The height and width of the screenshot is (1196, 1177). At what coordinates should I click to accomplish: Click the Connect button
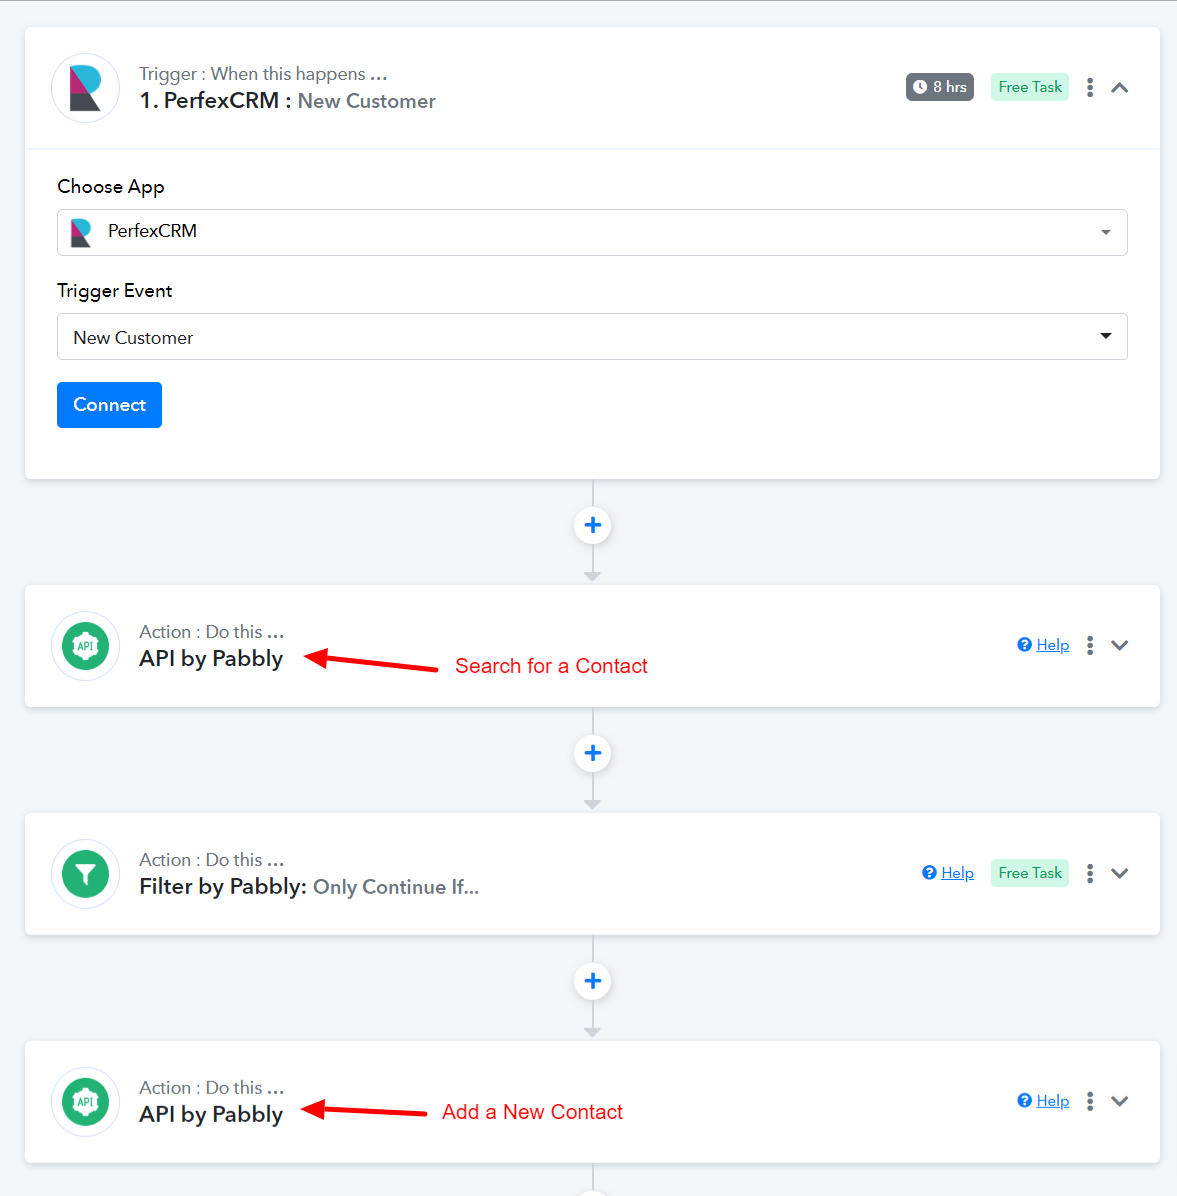pos(109,405)
